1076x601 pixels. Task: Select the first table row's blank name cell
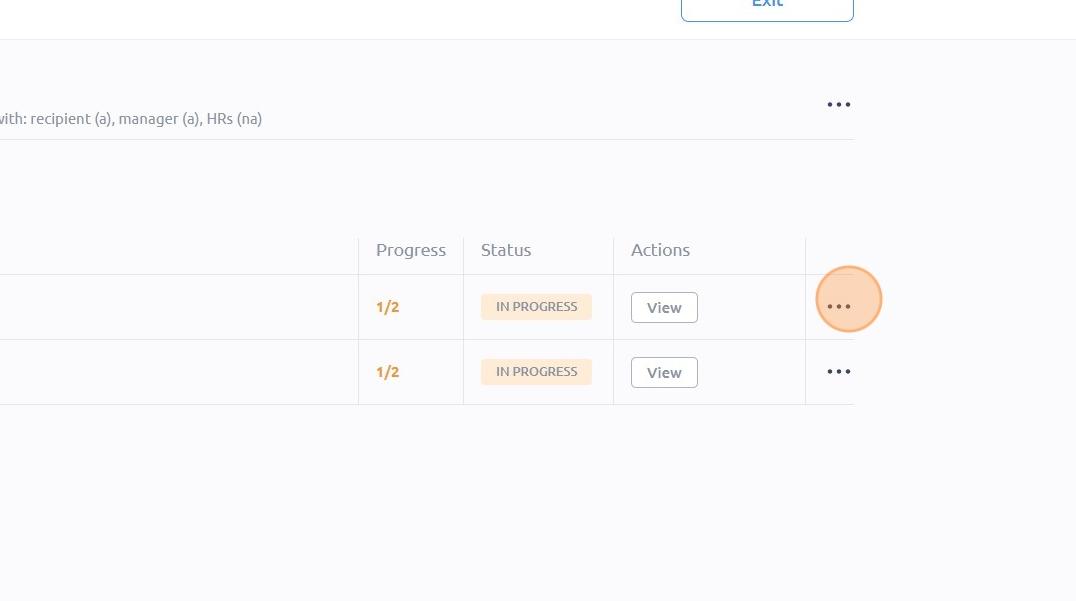[179, 307]
